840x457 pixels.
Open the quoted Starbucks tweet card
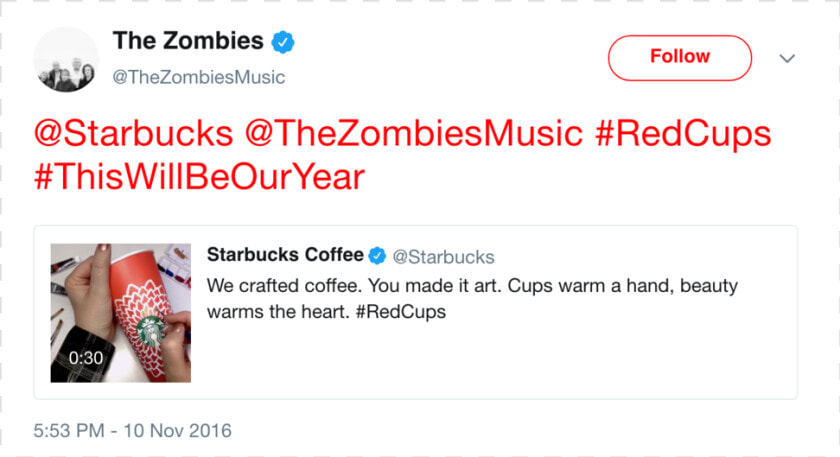[416, 312]
